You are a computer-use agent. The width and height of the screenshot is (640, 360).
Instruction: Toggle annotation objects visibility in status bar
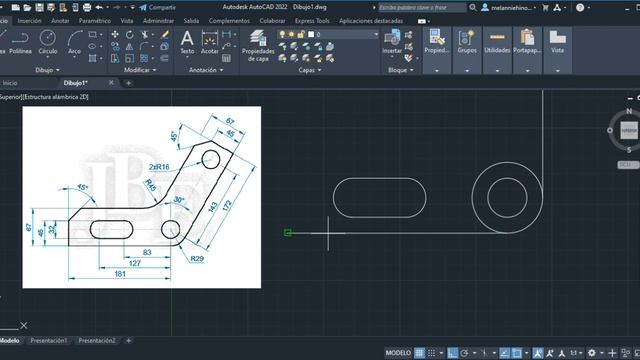pyautogui.click(x=538, y=353)
